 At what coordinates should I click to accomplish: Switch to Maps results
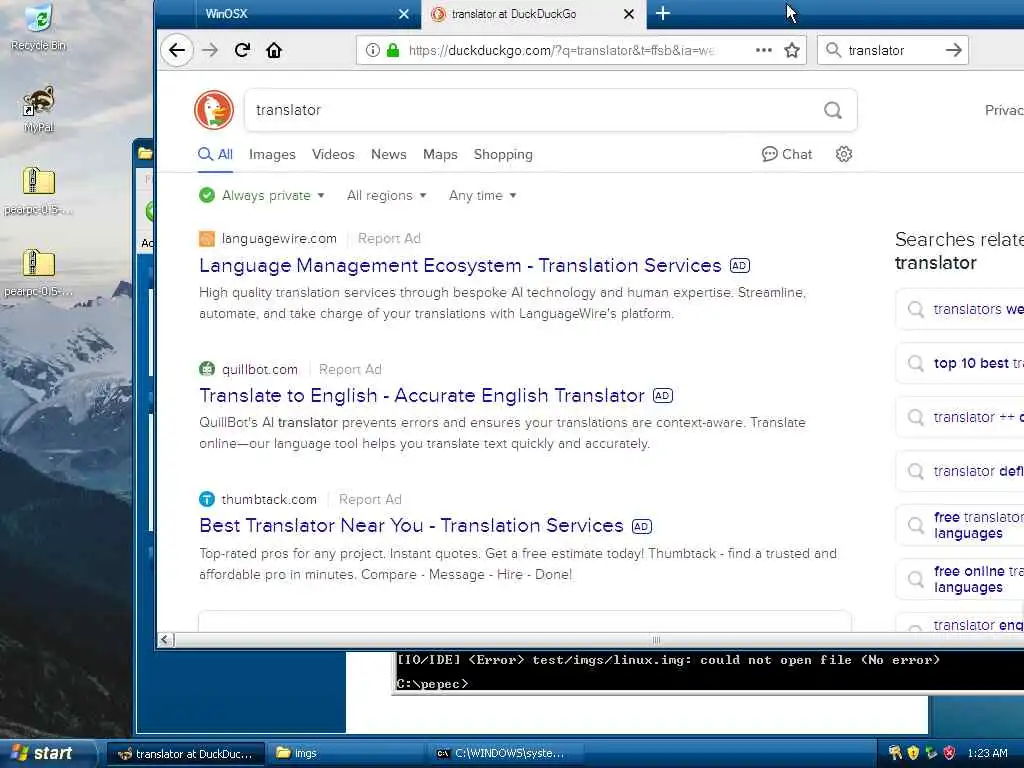point(440,155)
